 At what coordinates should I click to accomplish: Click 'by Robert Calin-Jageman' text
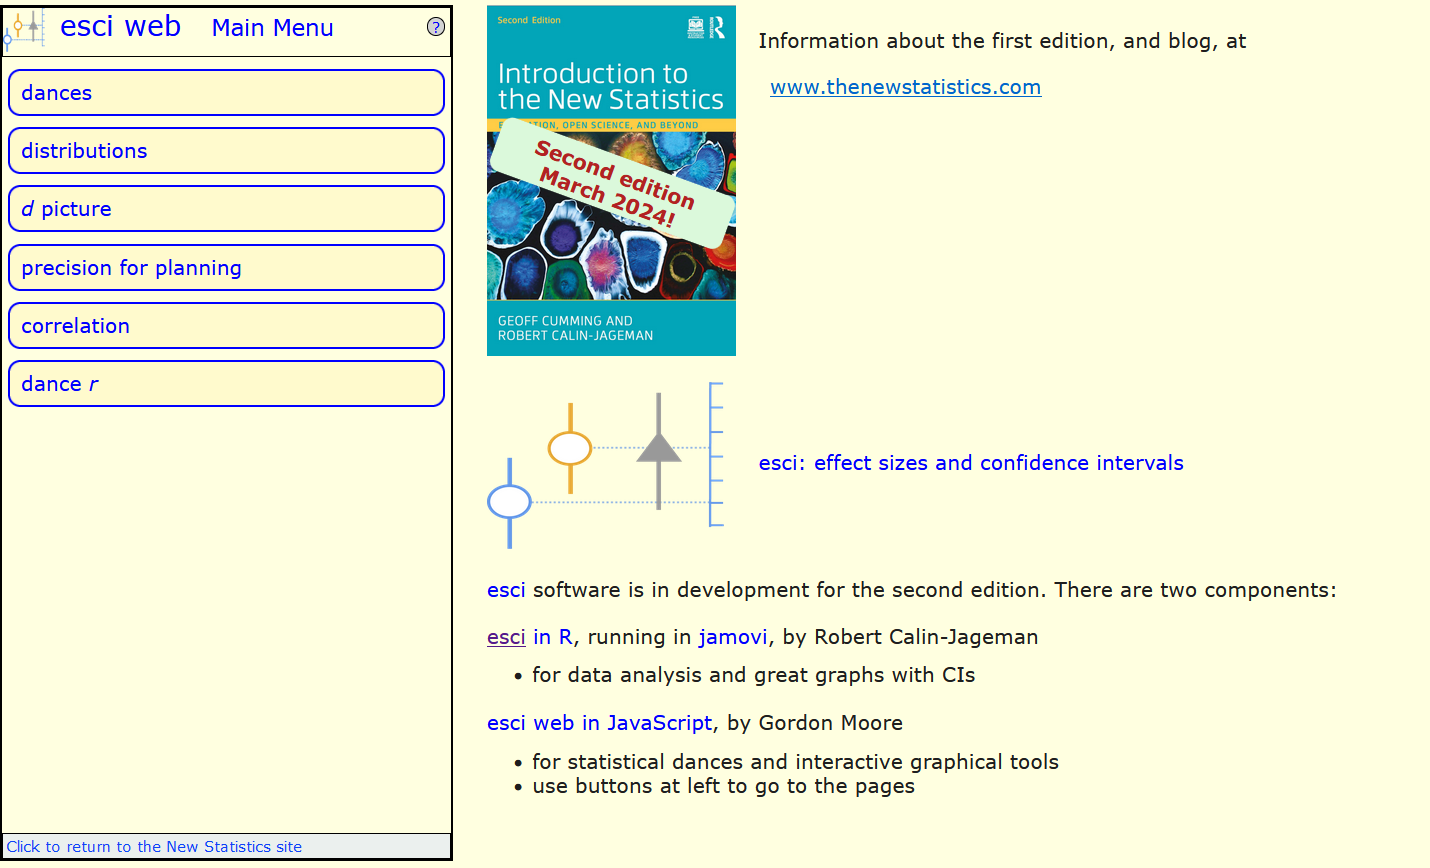910,637
